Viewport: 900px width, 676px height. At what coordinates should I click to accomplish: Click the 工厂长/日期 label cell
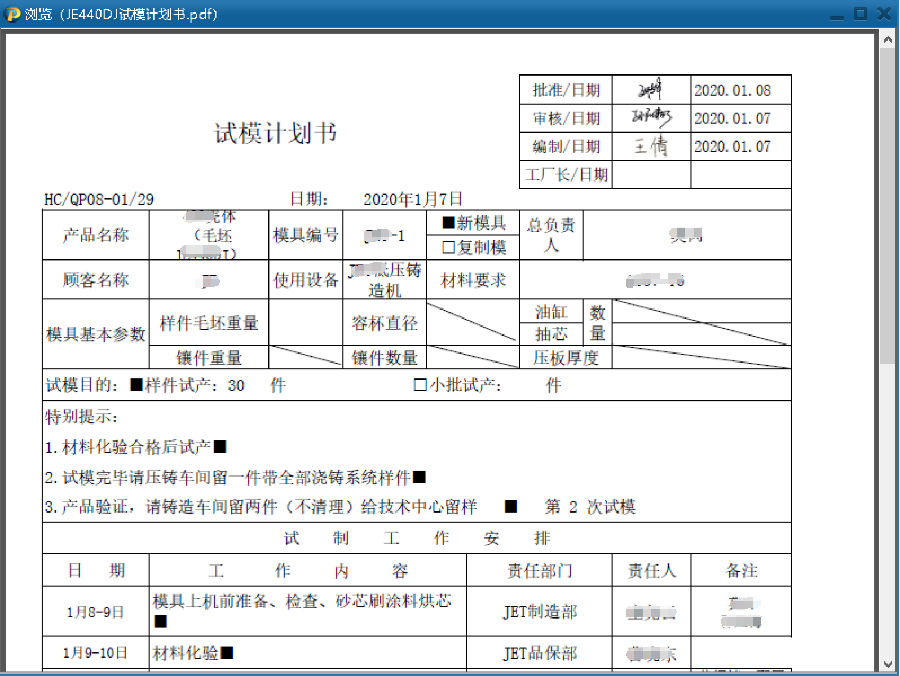click(x=566, y=174)
